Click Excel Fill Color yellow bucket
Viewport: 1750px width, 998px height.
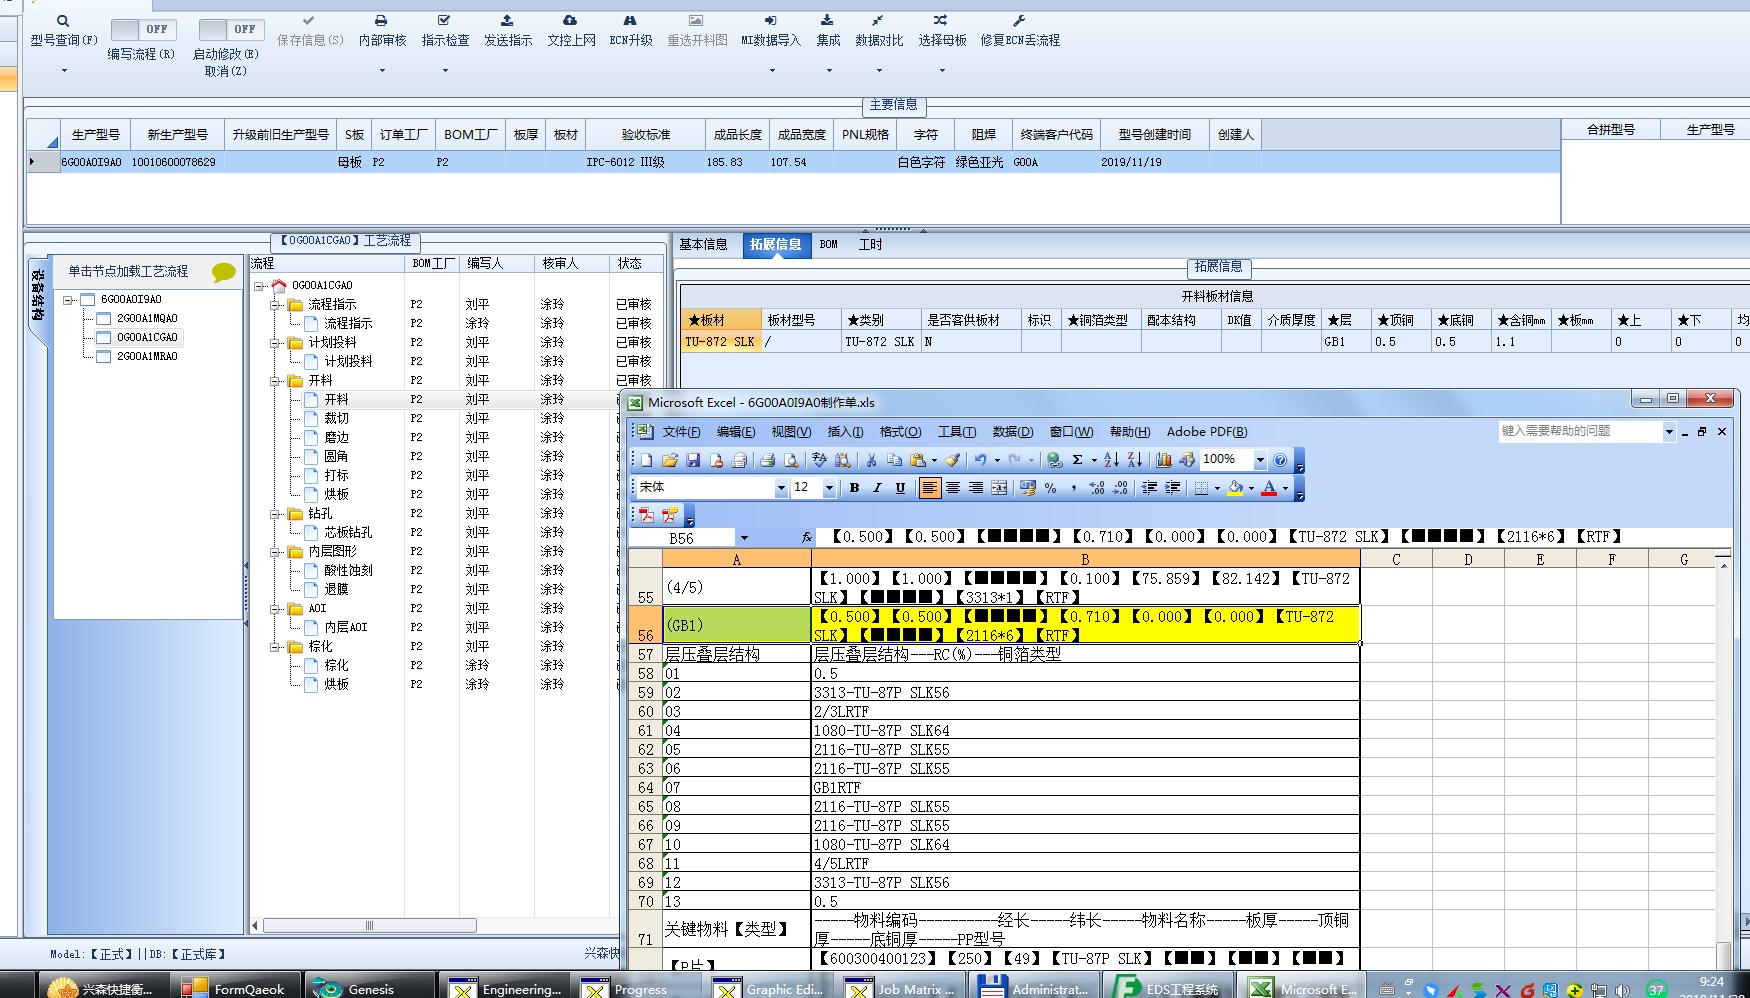[x=1236, y=488]
